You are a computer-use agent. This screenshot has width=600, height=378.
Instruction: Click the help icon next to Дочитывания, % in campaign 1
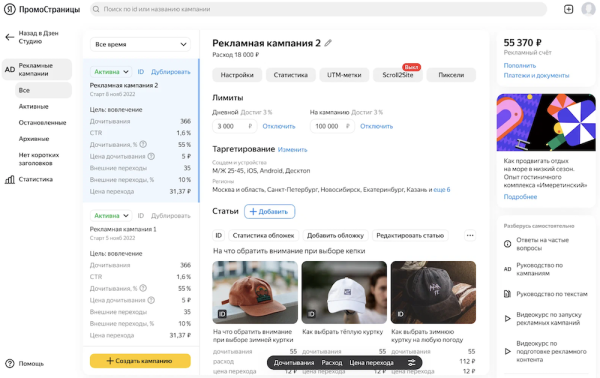[143, 288]
